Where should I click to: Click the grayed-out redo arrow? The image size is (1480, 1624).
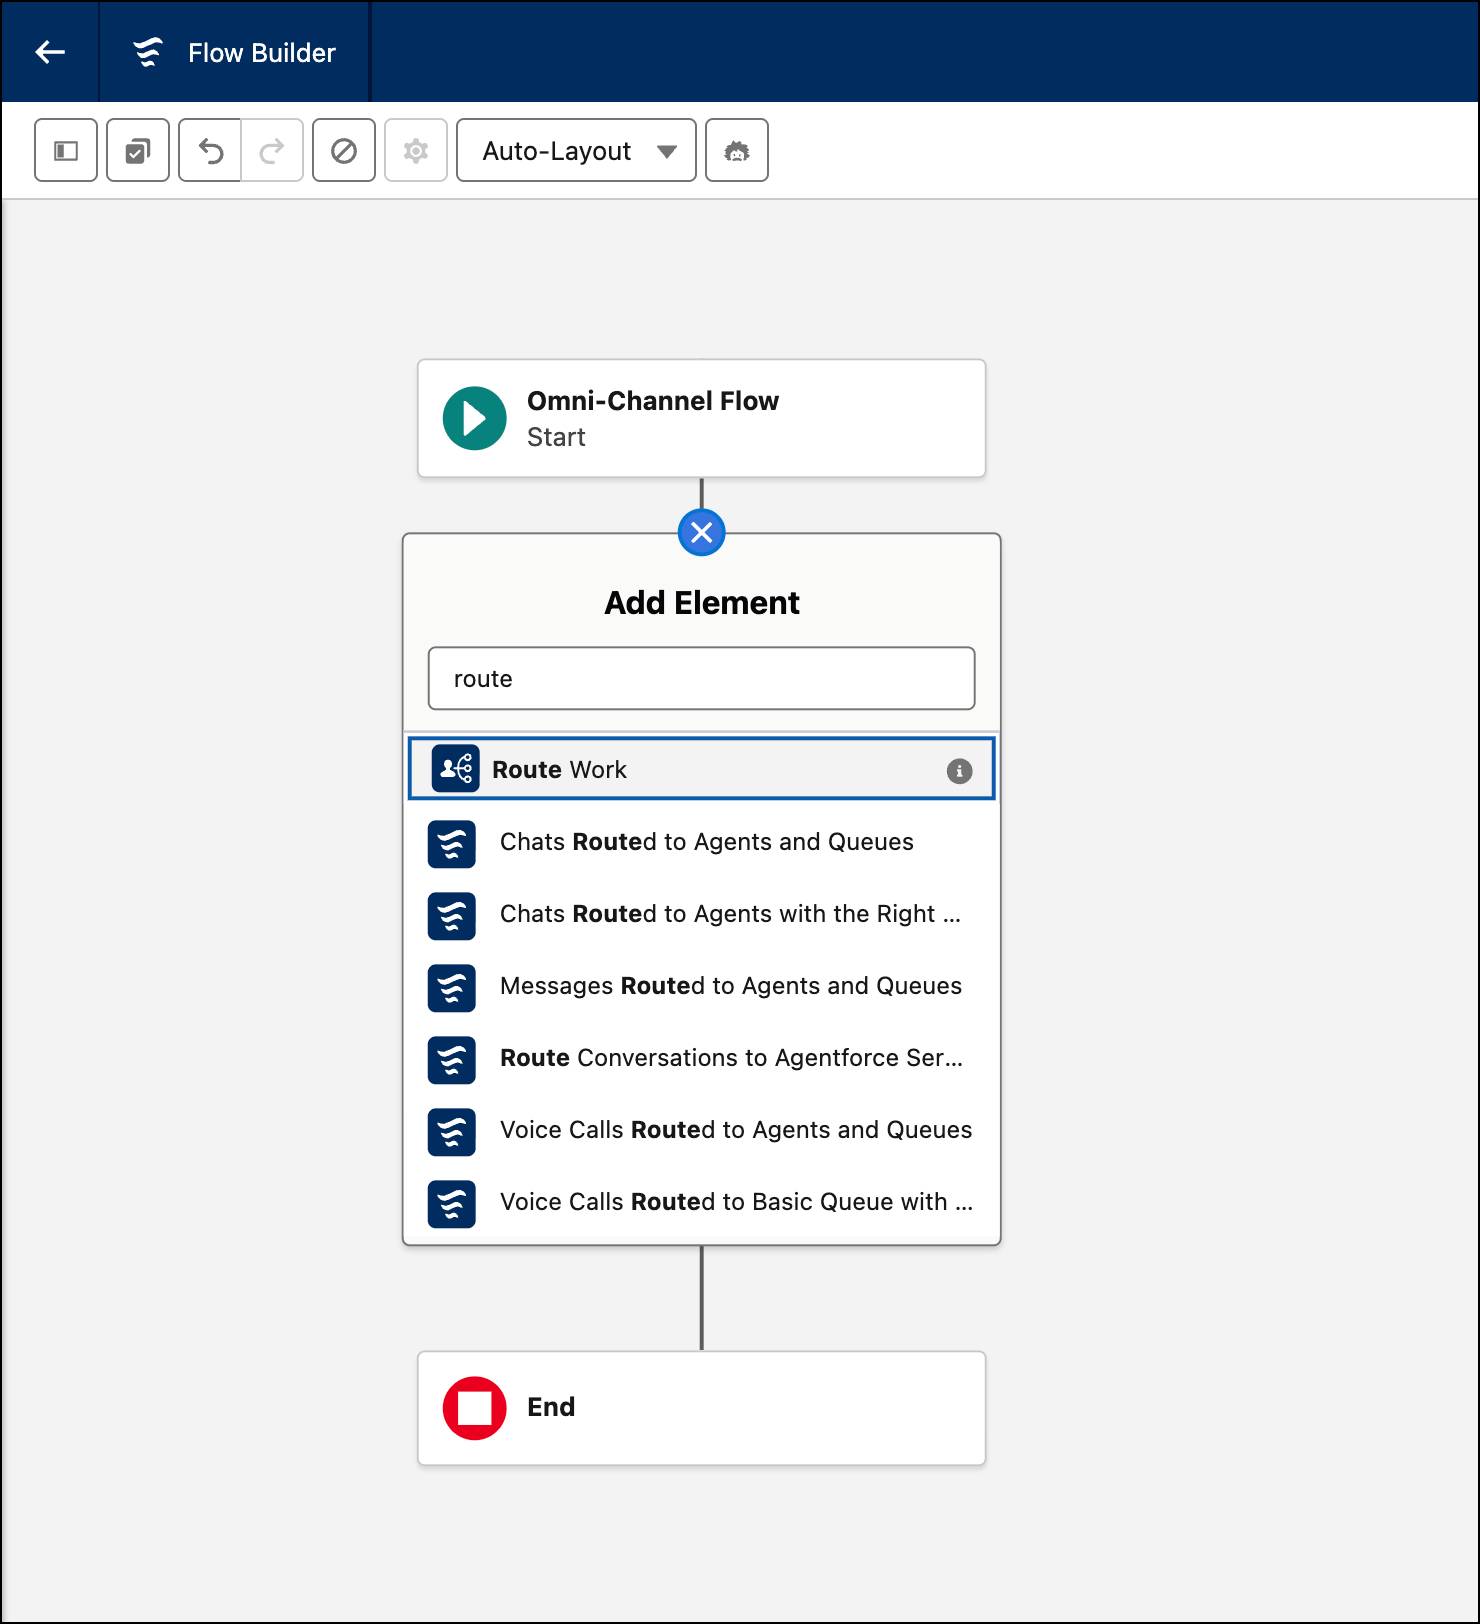(x=272, y=151)
